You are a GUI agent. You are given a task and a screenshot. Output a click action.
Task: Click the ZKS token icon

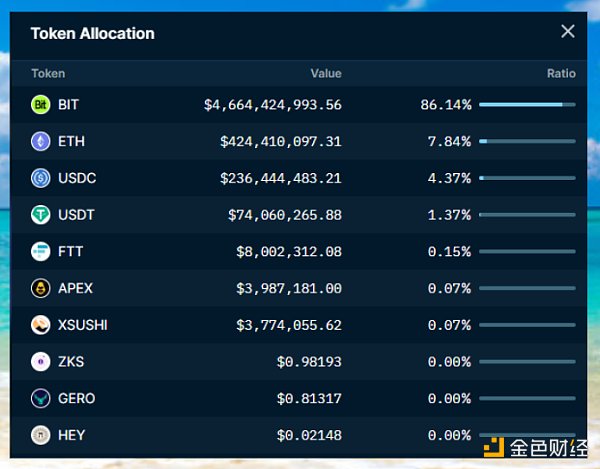(41, 362)
